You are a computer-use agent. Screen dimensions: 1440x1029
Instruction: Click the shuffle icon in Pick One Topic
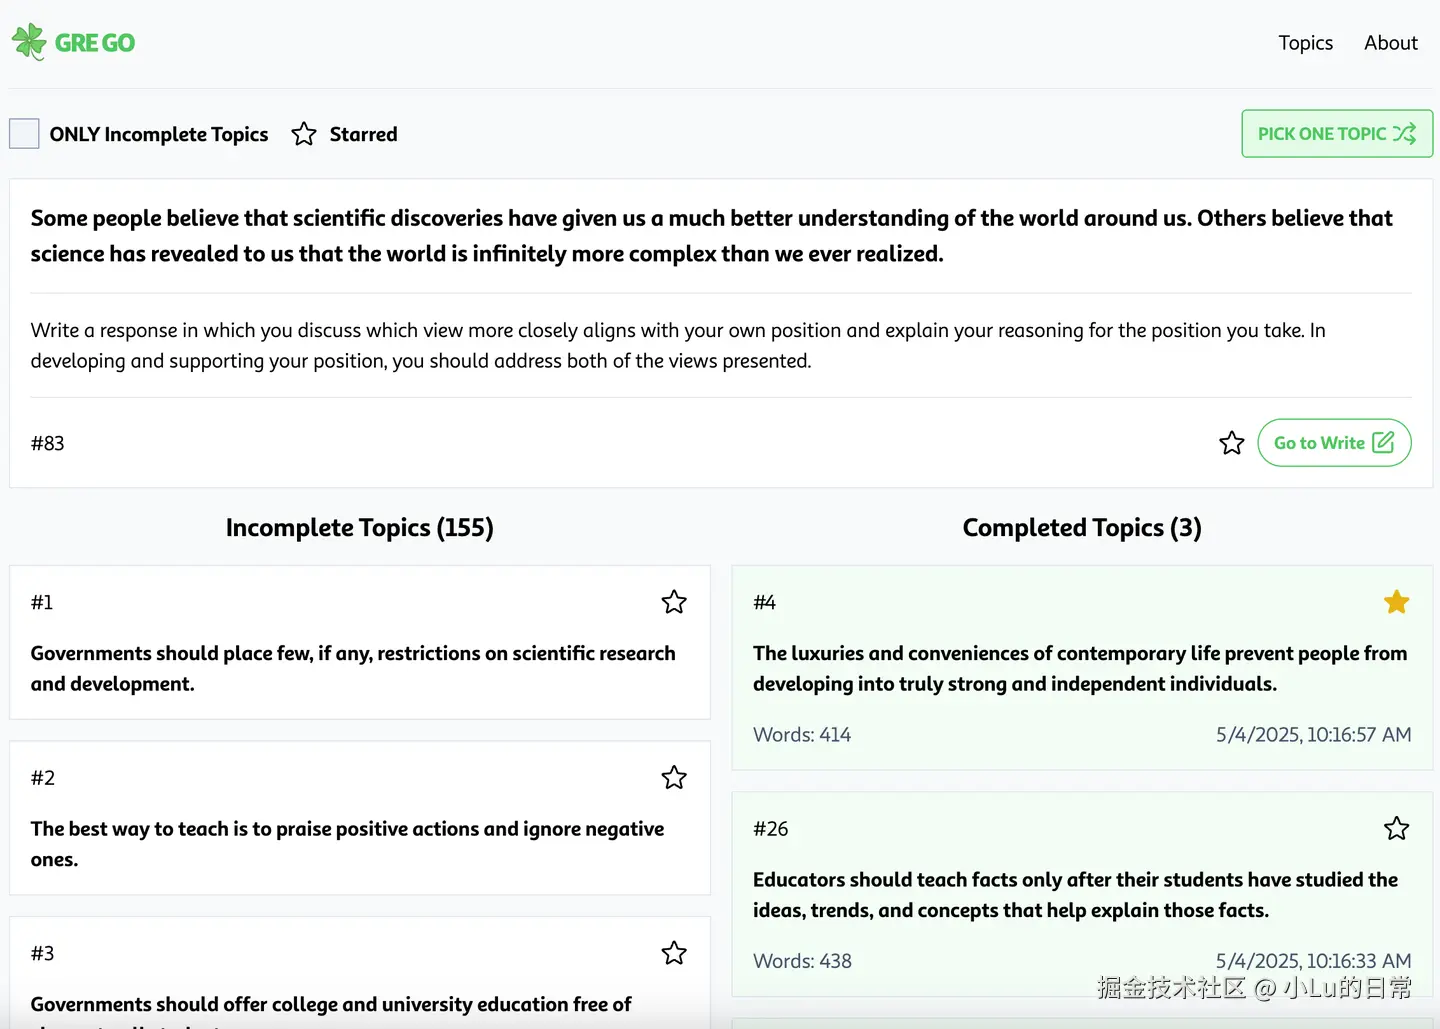point(1405,134)
